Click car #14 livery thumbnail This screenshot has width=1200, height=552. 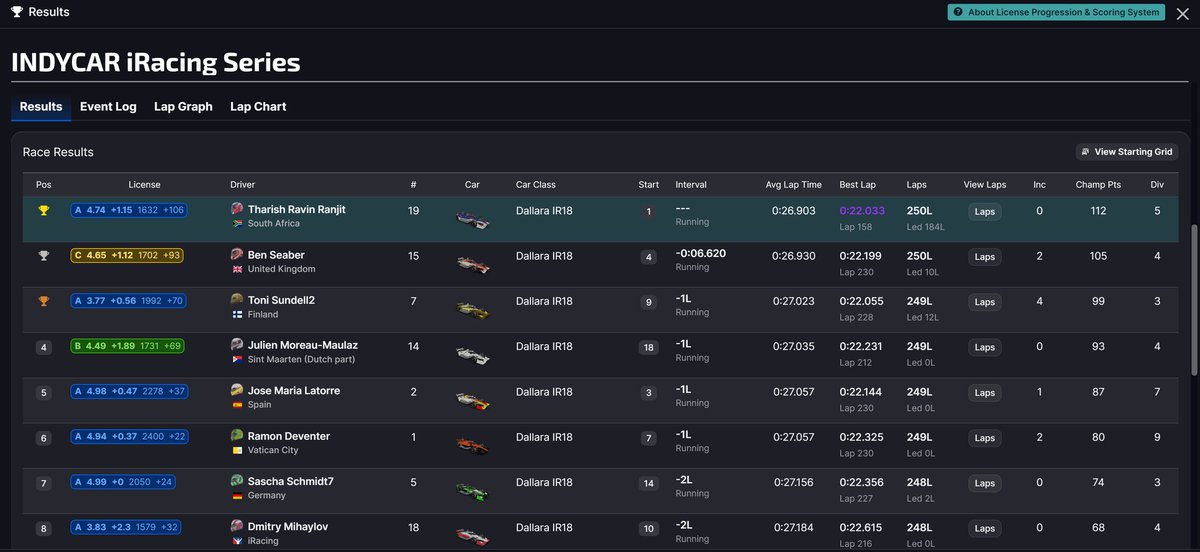(473, 354)
